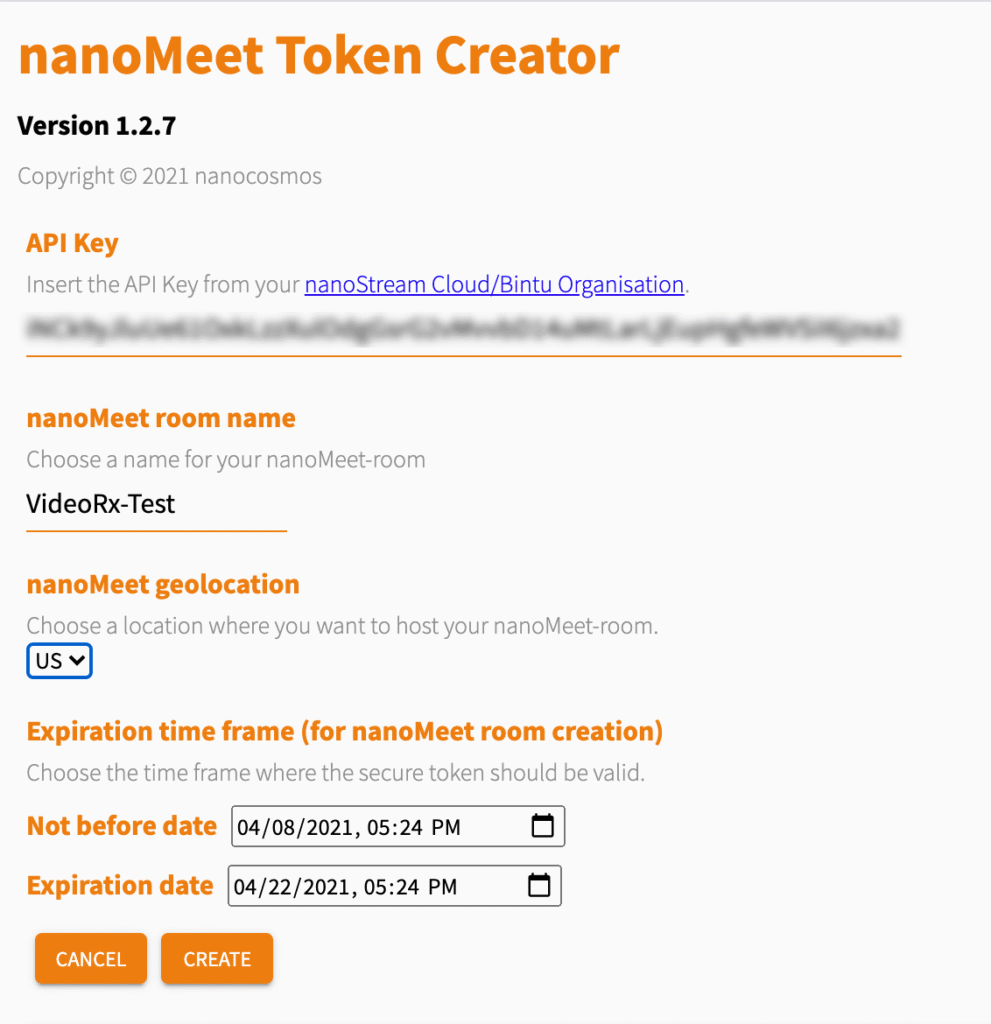
Task: Click the geolocation combo box arrow
Action: tap(78, 660)
